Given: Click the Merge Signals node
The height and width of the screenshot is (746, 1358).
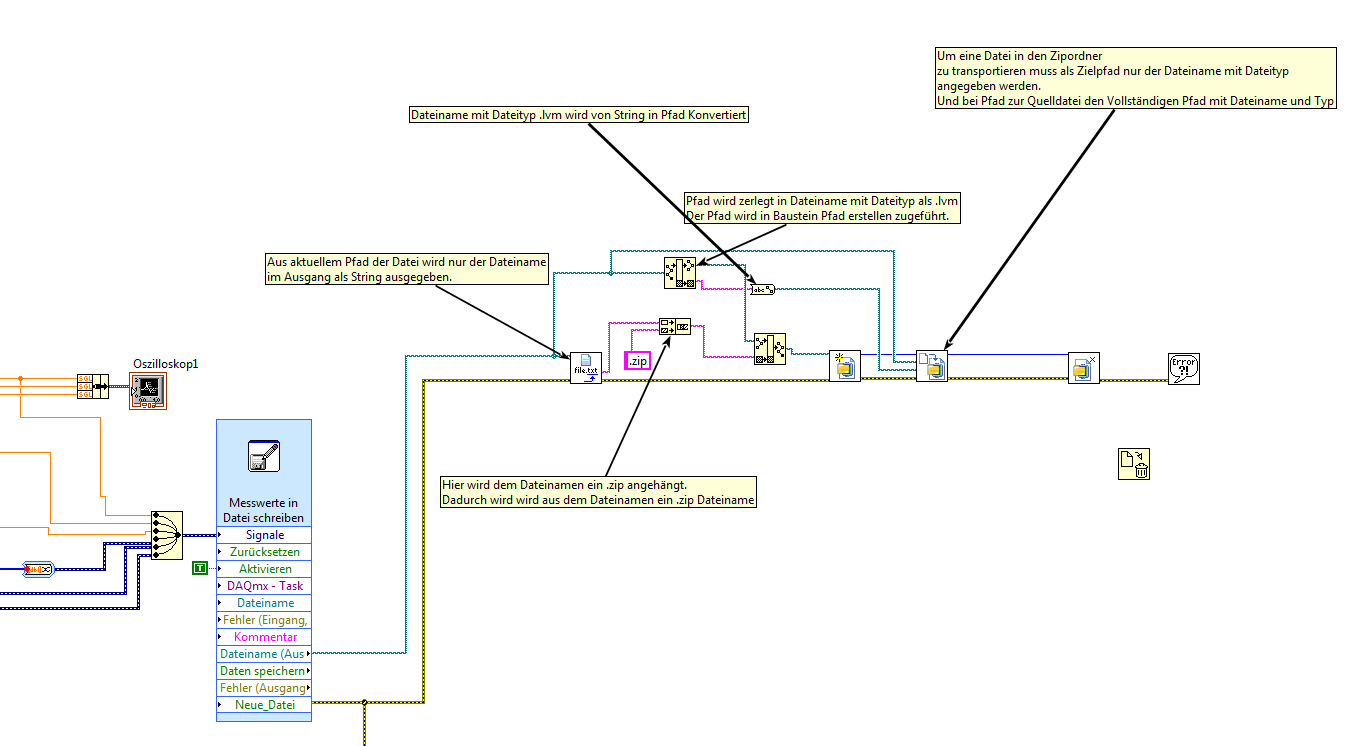Looking at the screenshot, I should click(x=168, y=535).
